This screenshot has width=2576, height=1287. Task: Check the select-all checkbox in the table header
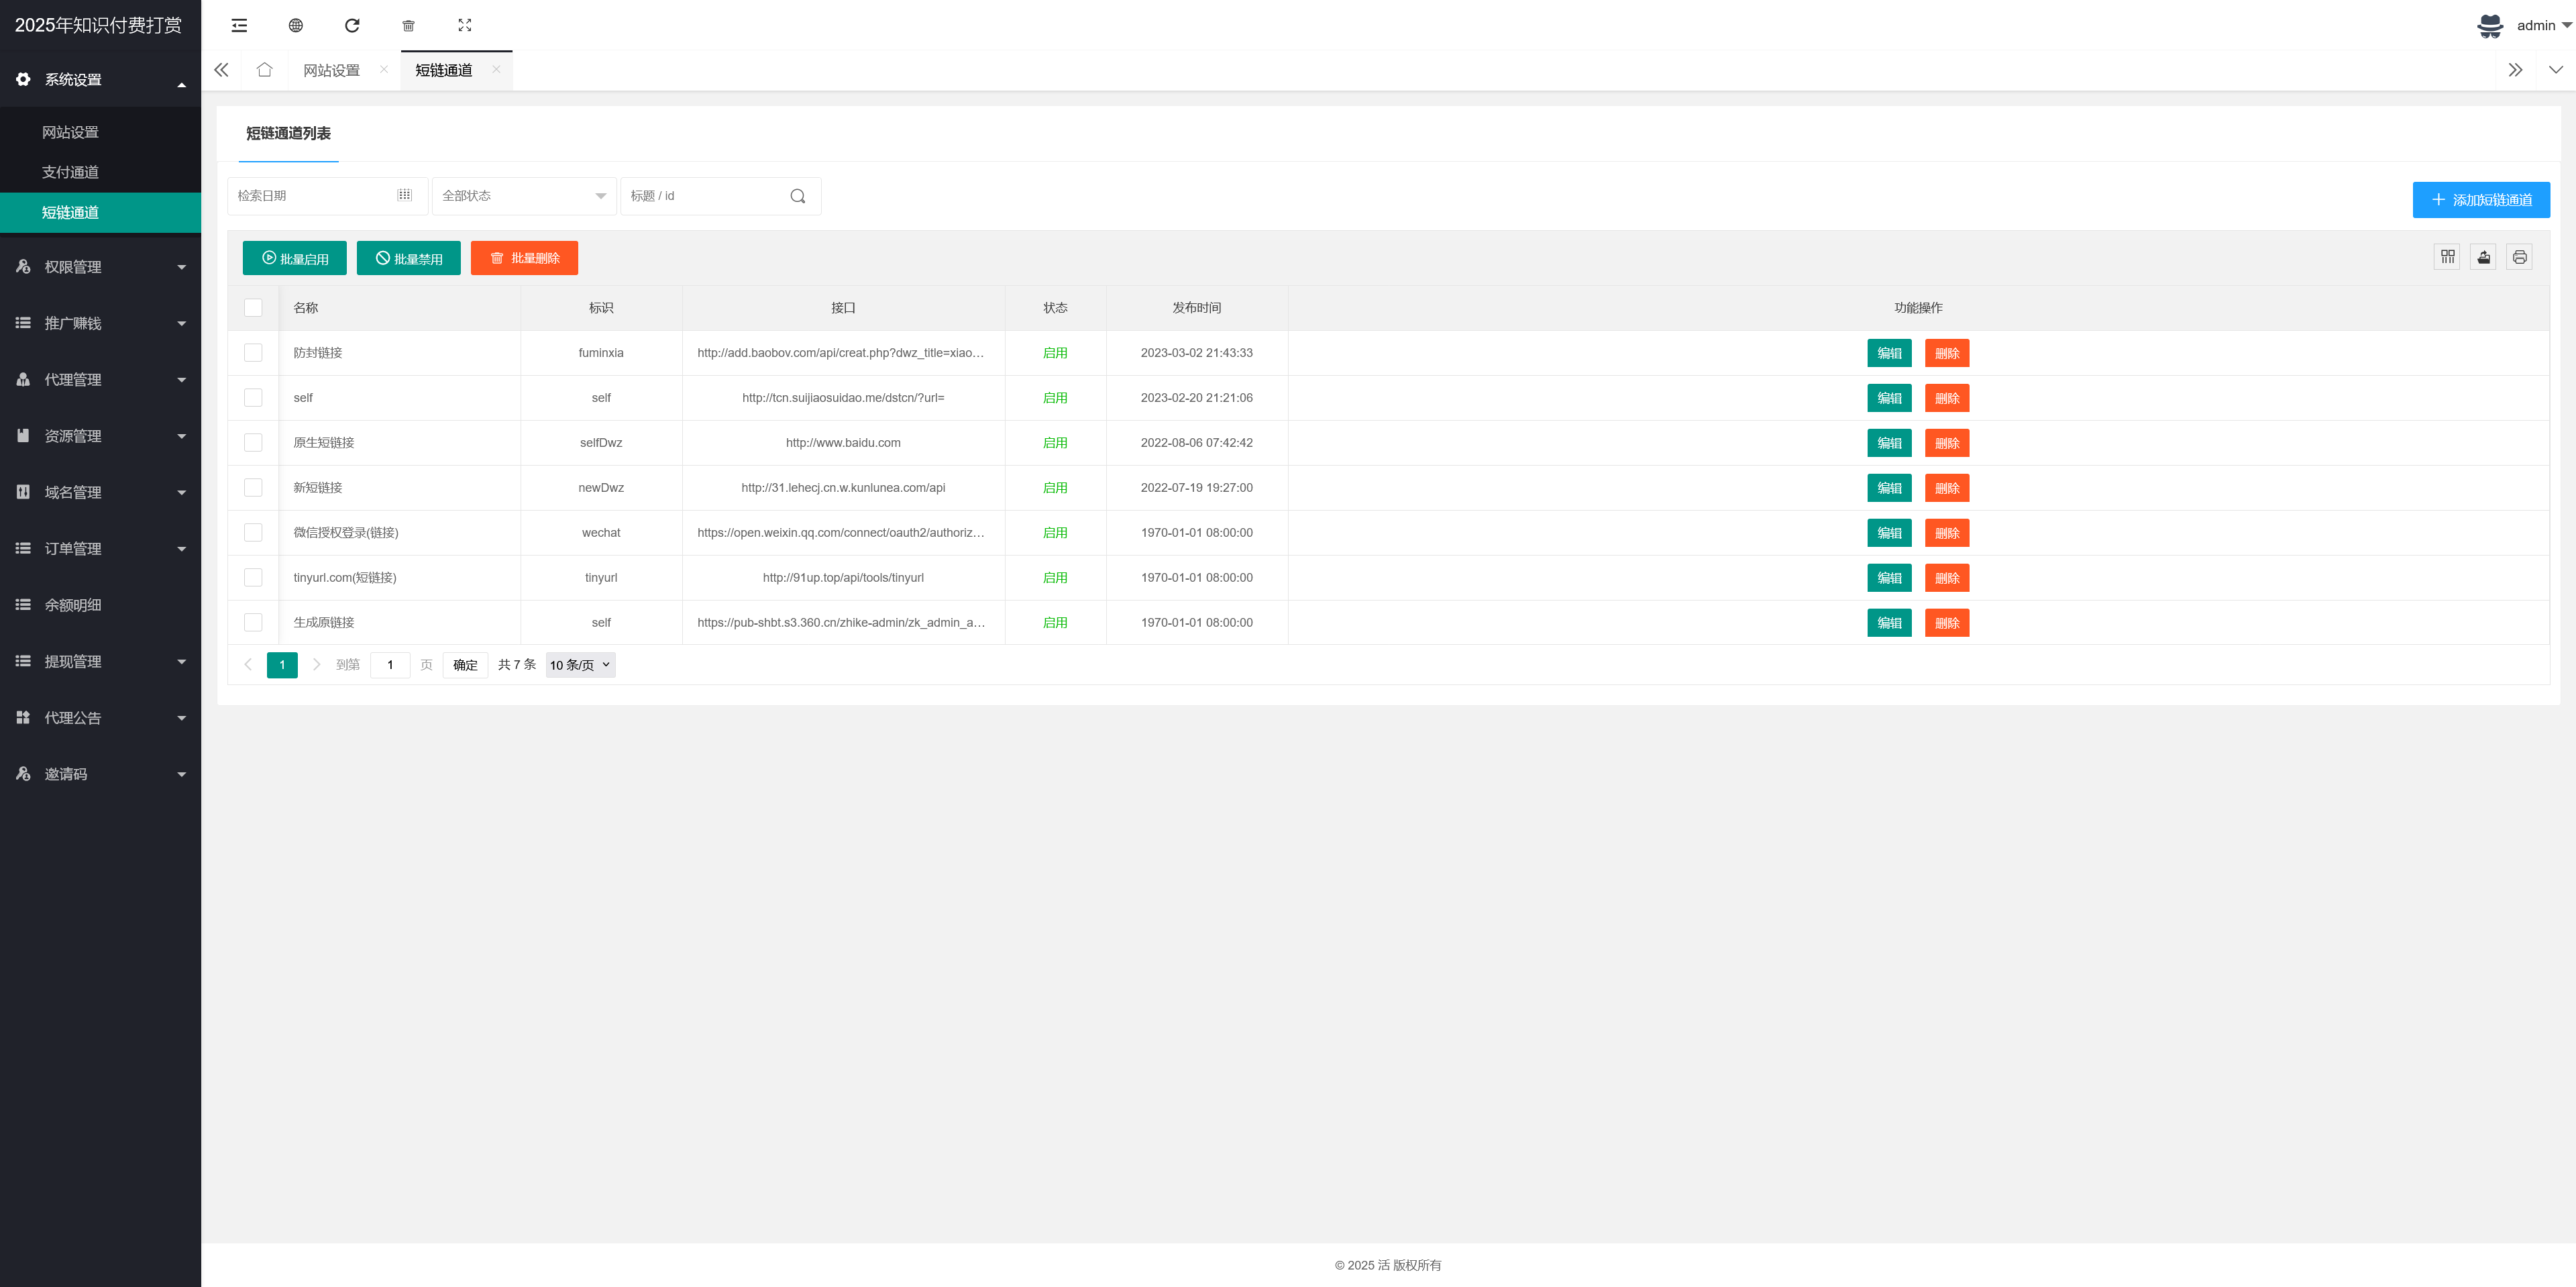[253, 308]
